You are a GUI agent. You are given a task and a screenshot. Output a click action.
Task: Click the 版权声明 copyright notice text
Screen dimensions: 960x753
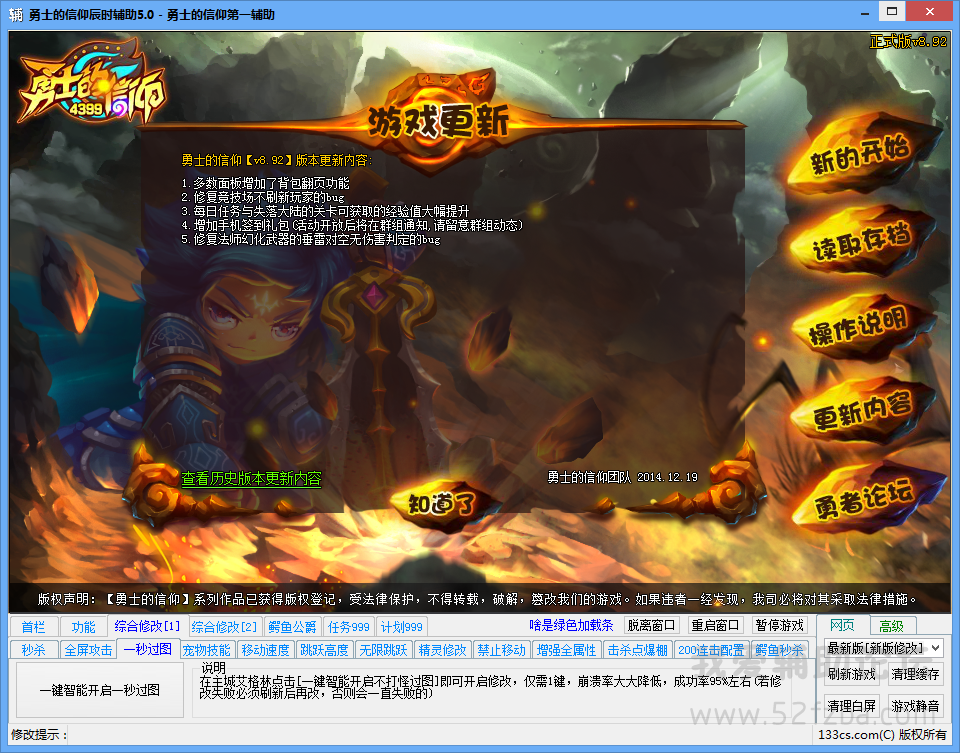pos(478,599)
